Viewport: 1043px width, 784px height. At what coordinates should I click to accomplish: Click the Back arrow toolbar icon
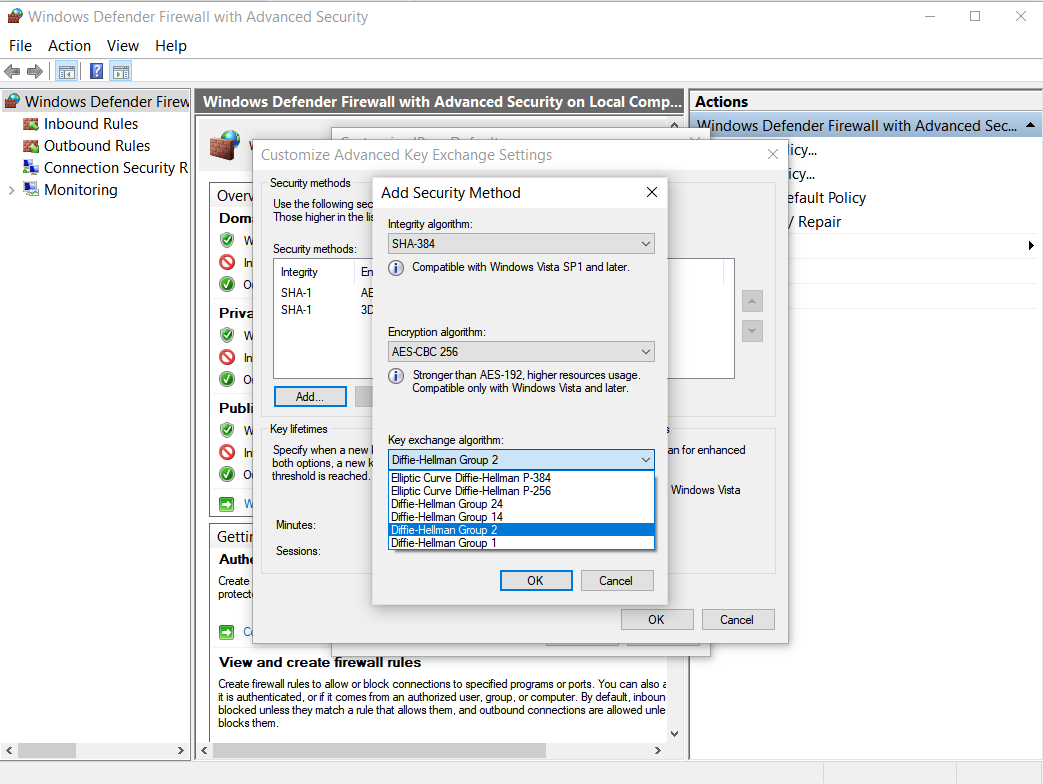(12, 71)
